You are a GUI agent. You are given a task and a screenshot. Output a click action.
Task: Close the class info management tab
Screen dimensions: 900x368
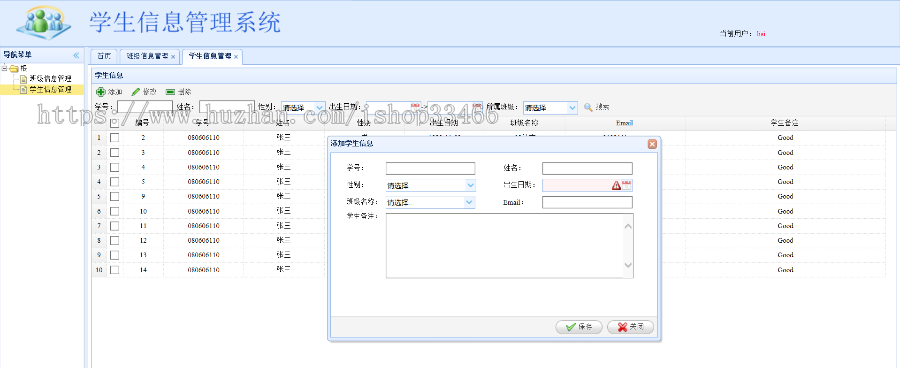173,57
